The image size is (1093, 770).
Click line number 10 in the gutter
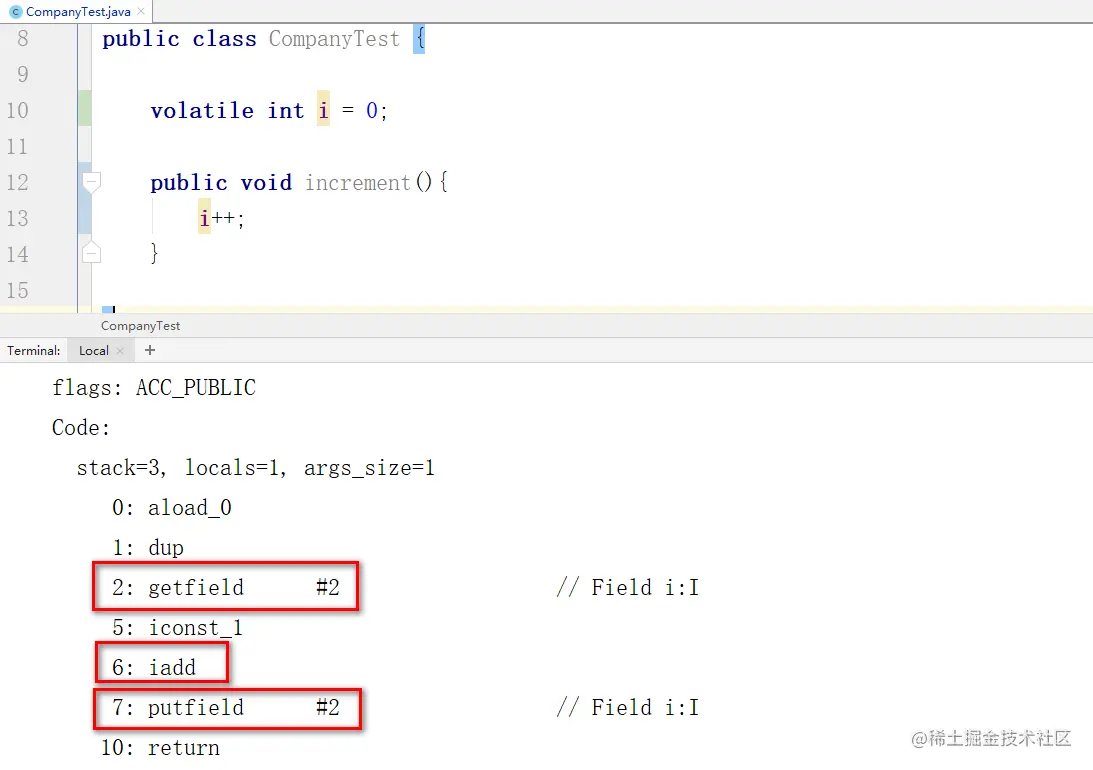17,110
